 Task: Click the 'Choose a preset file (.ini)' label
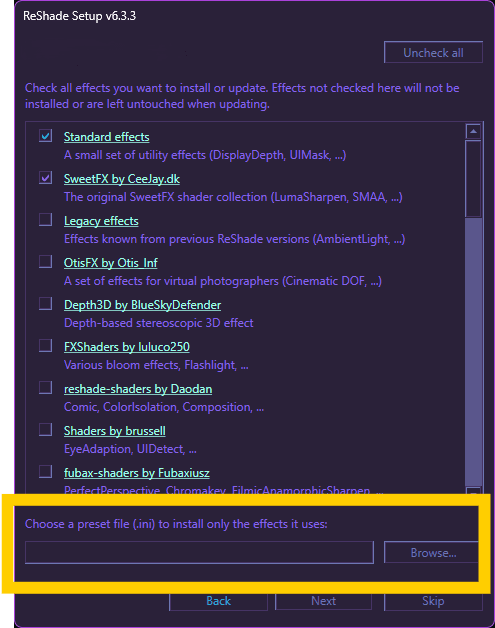pos(176,524)
